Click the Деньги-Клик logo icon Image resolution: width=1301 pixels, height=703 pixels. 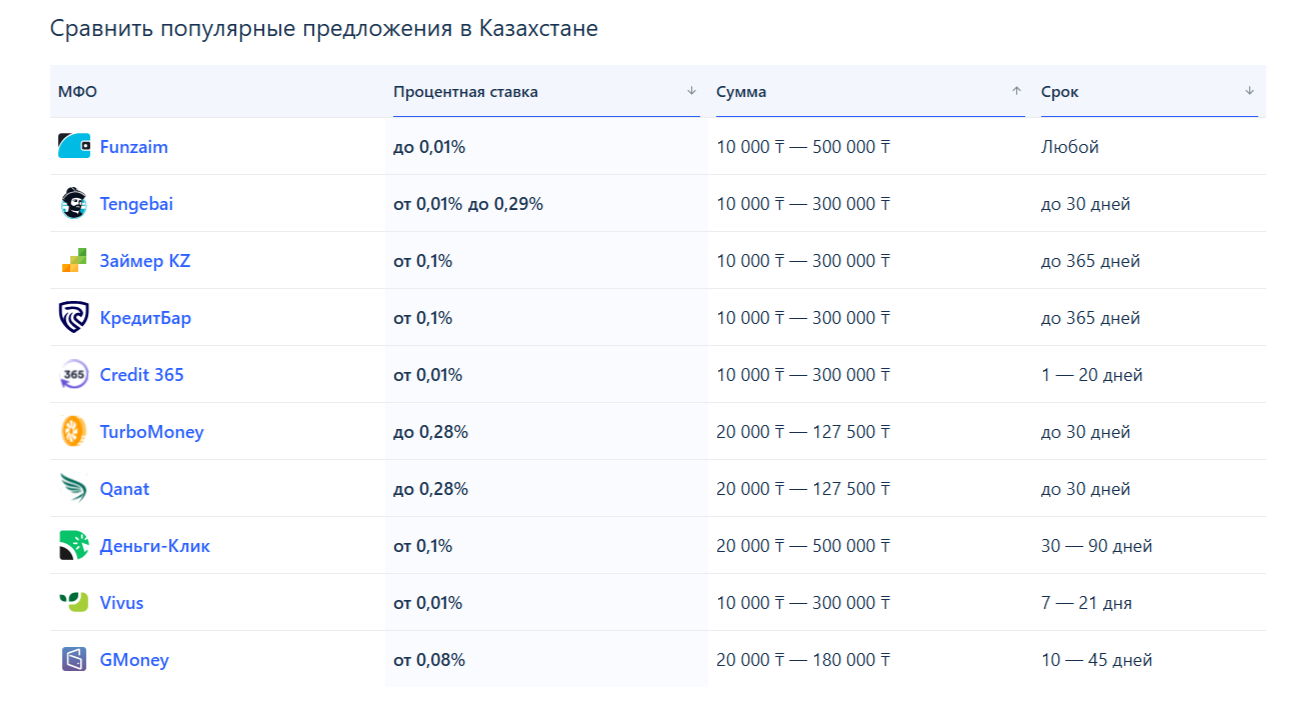[x=74, y=546]
